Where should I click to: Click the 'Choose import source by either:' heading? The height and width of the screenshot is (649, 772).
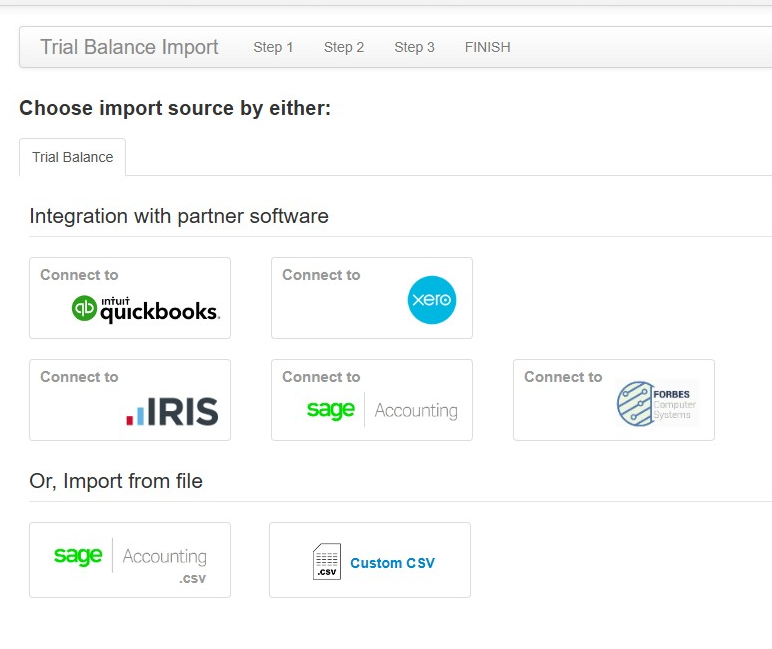tap(175, 108)
